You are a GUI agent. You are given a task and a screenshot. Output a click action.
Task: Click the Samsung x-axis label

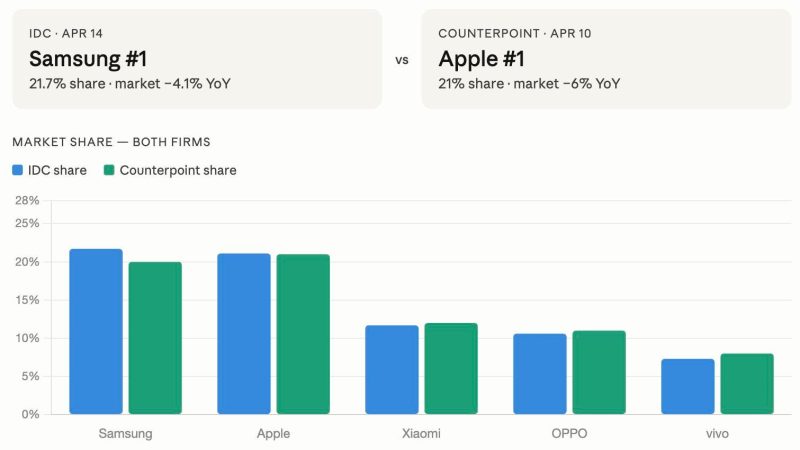(x=125, y=434)
